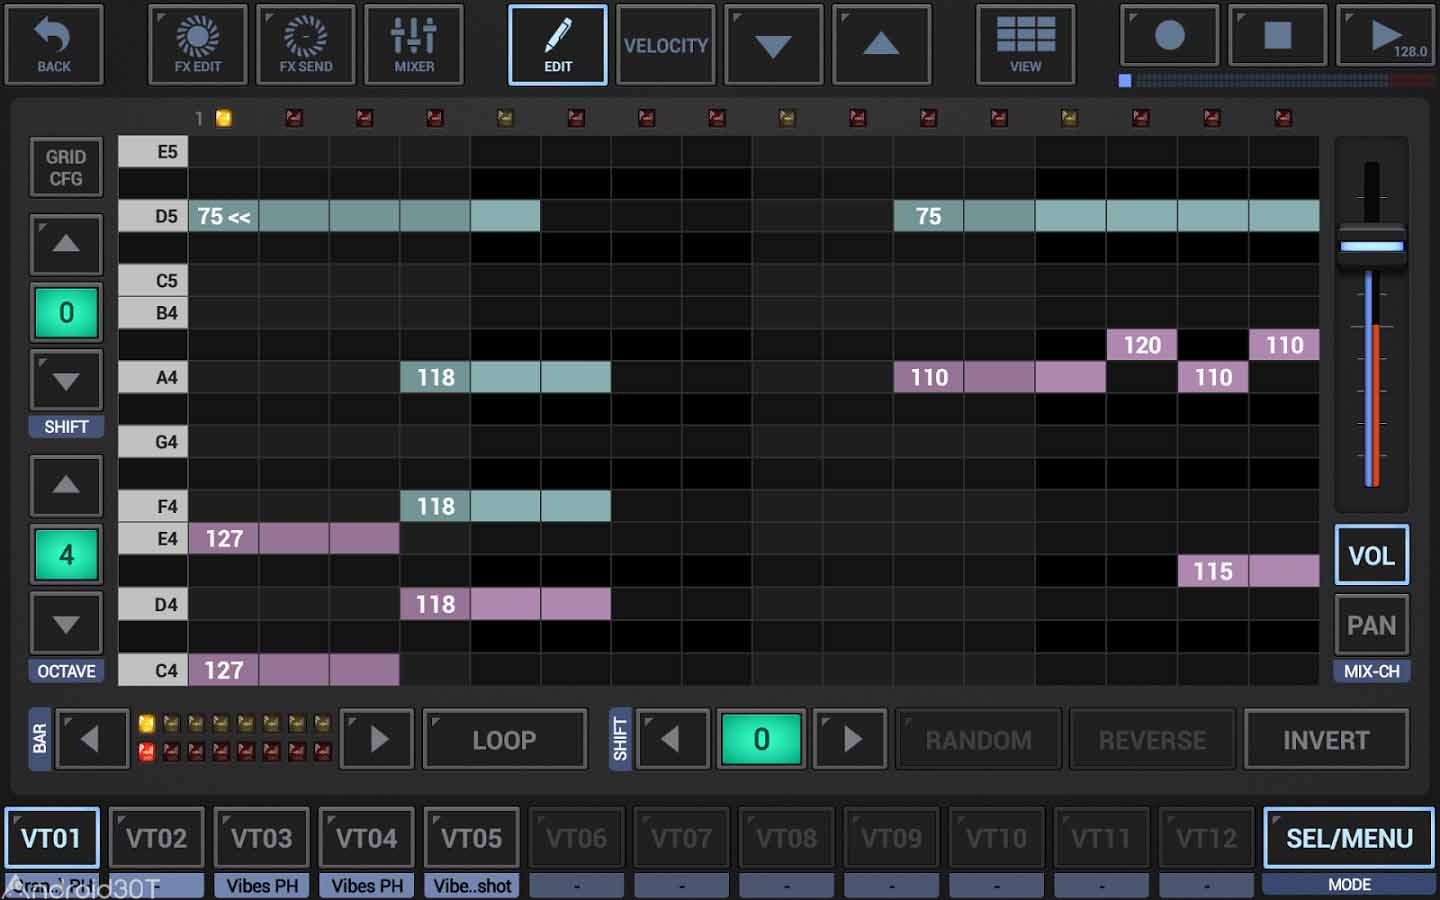Click the REVERSE button
The image size is (1440, 900).
[1152, 739]
